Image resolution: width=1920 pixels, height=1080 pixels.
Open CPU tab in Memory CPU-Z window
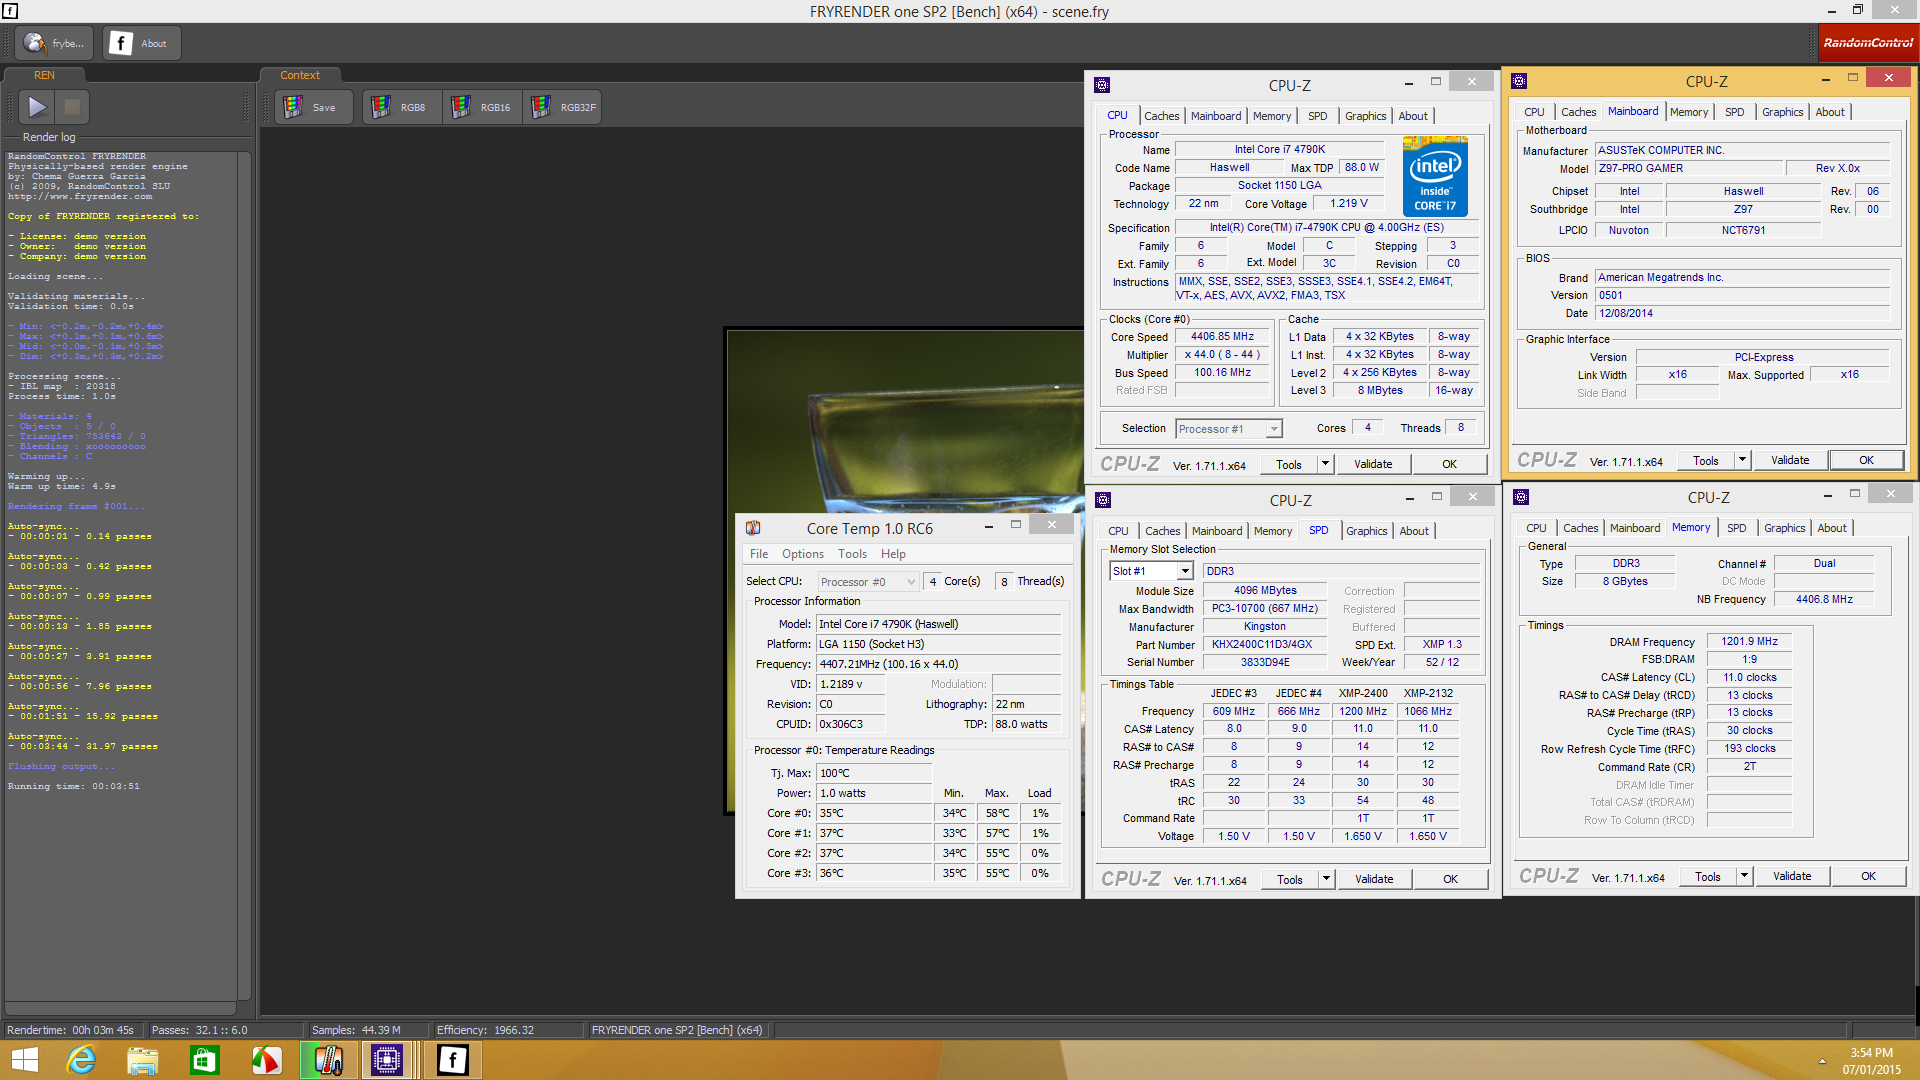click(x=1536, y=528)
